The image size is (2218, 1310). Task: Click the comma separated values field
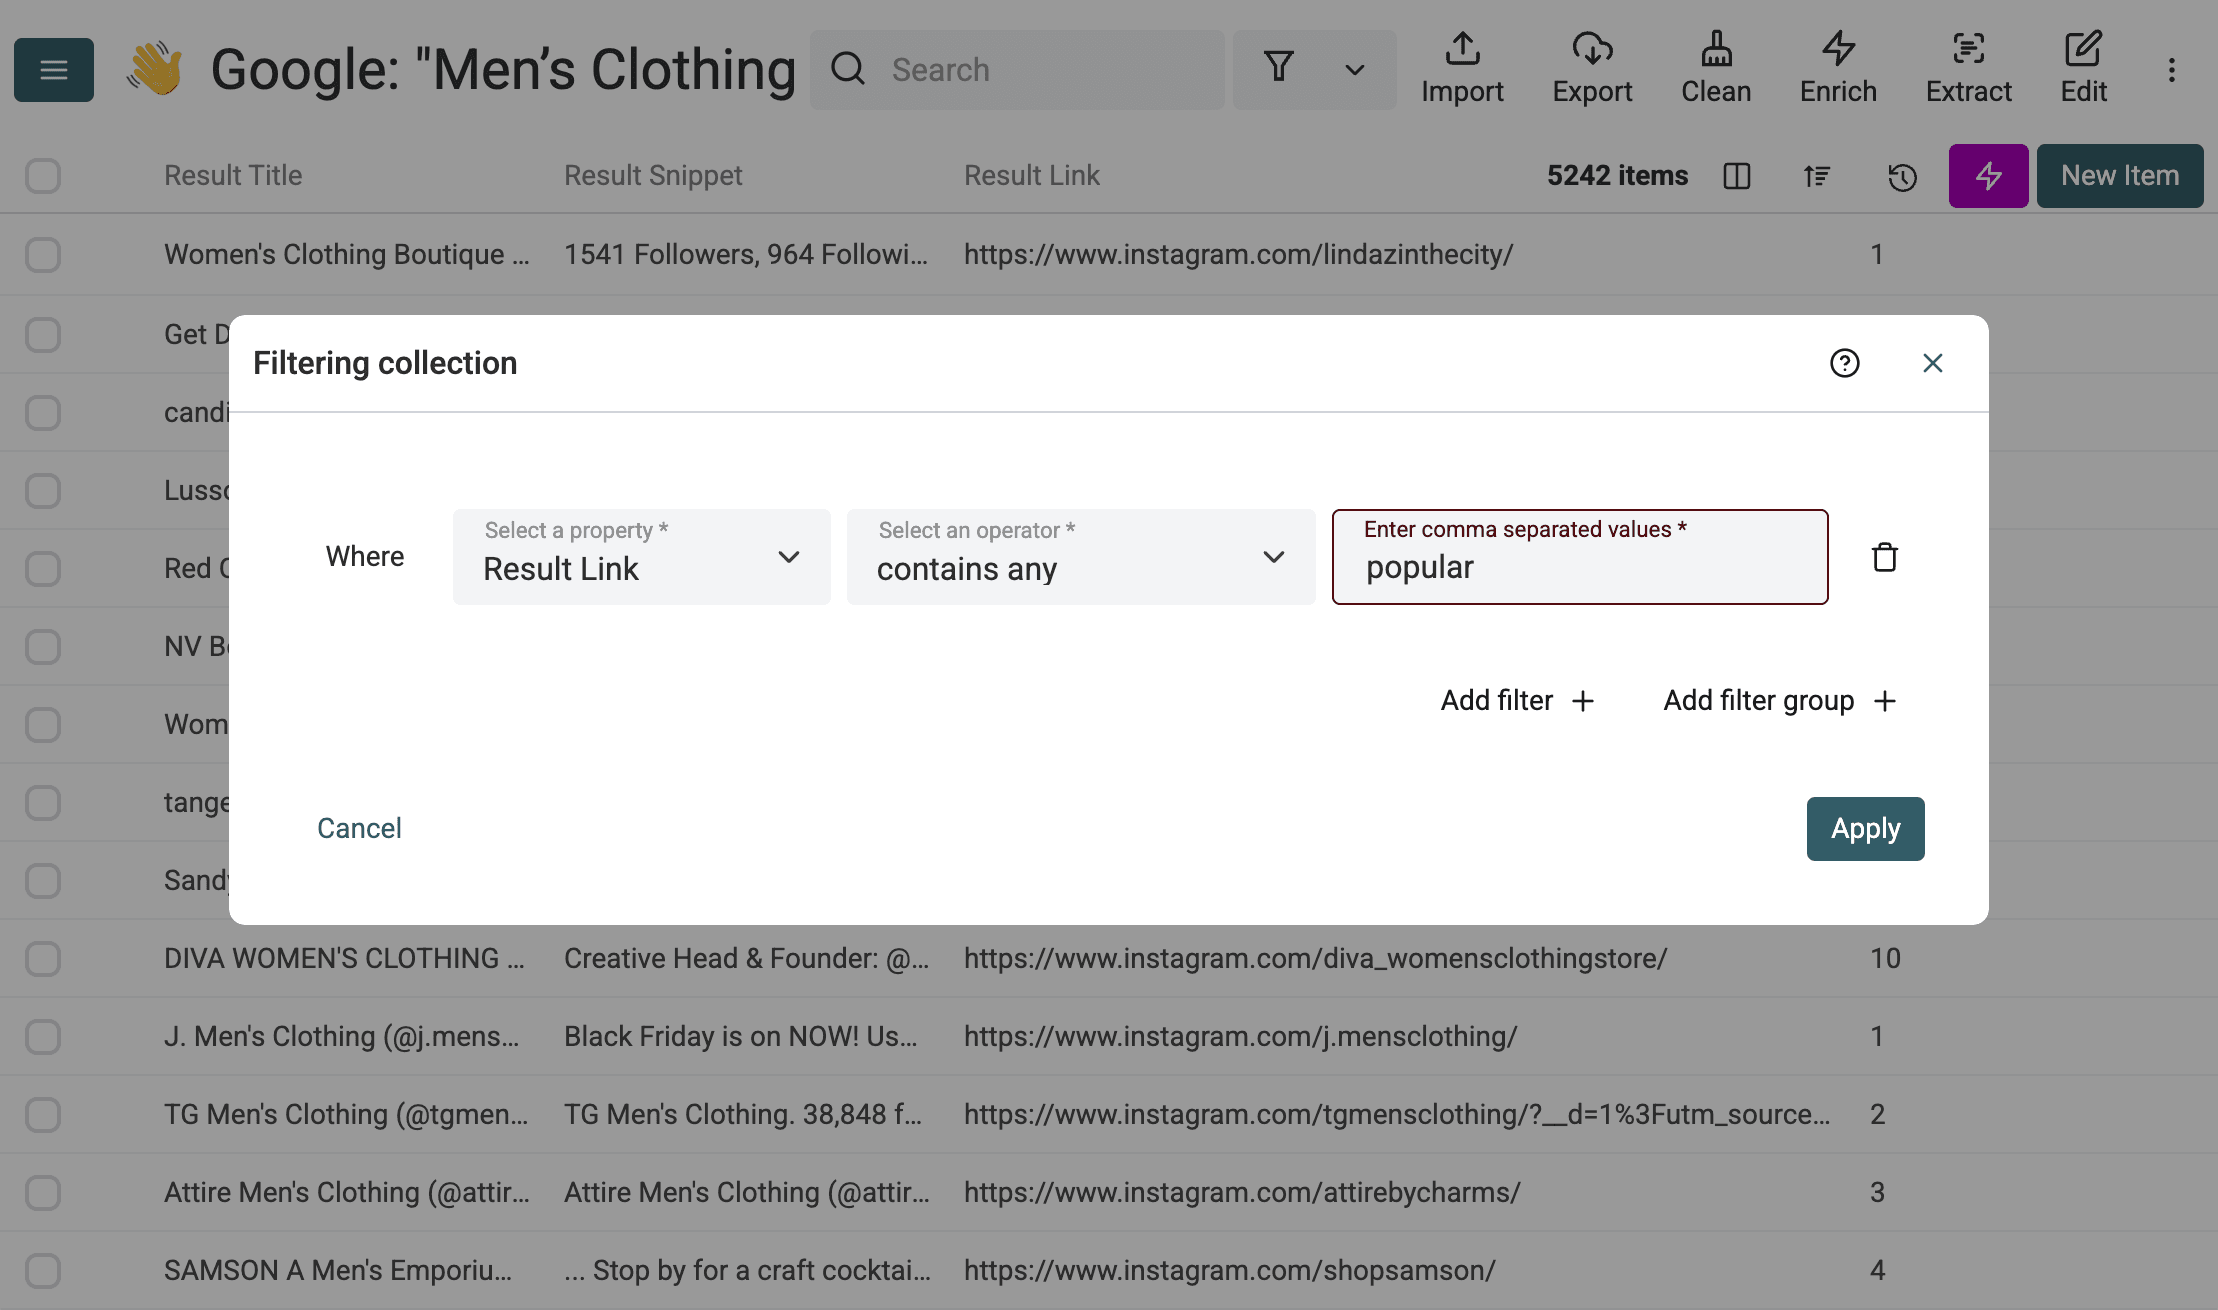click(x=1580, y=567)
